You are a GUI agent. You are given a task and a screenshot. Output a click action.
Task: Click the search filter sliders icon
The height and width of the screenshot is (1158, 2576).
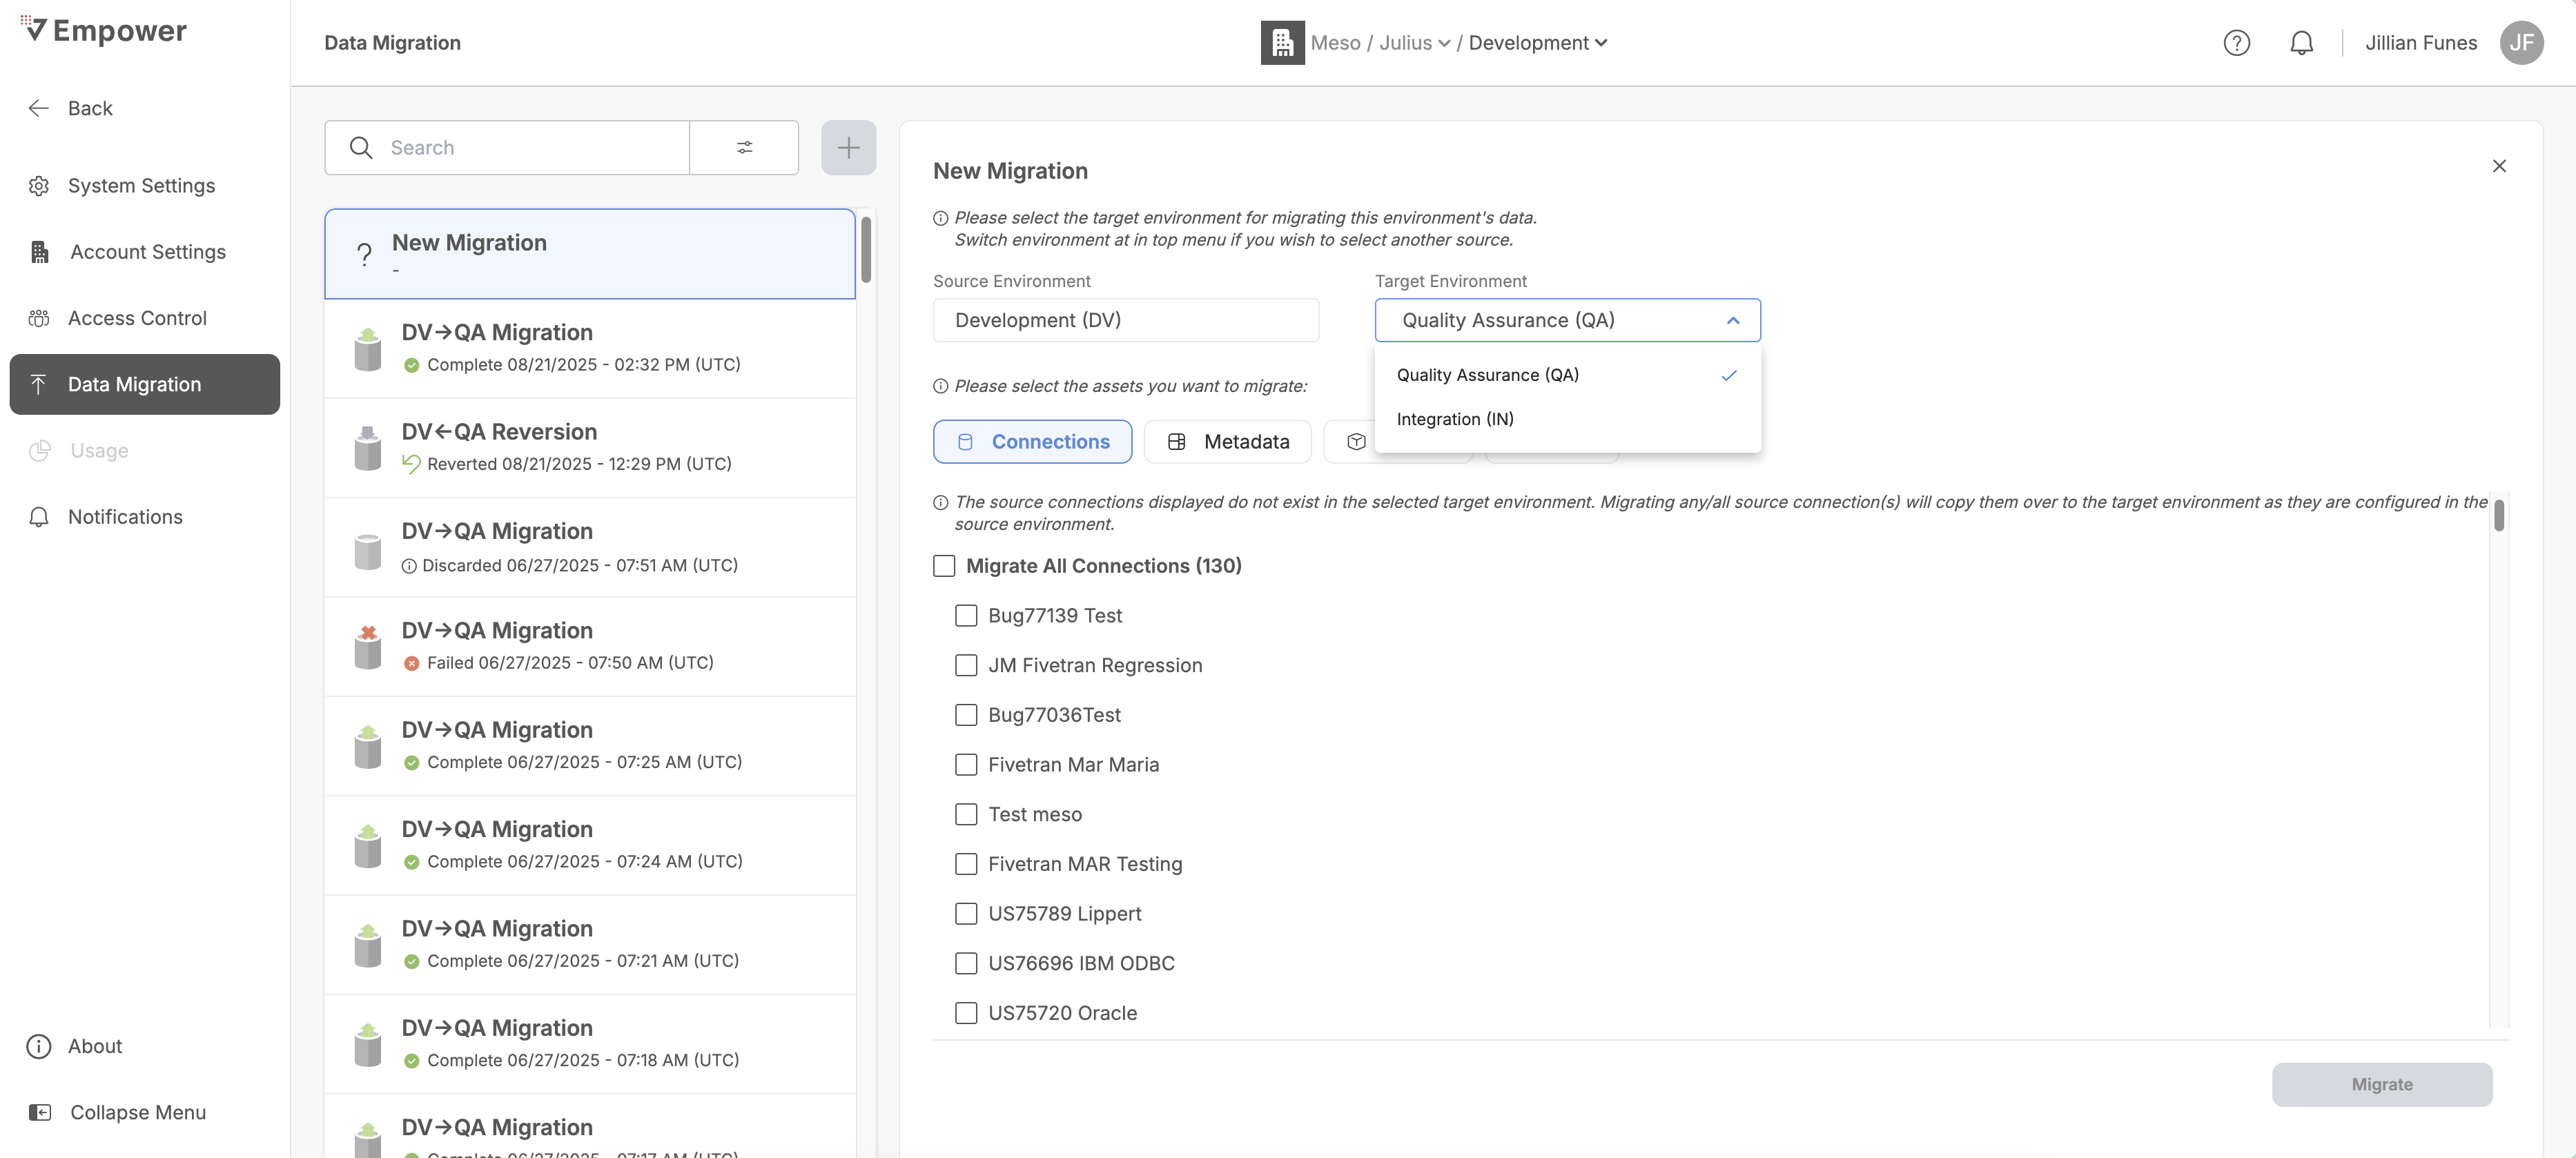[x=744, y=148]
